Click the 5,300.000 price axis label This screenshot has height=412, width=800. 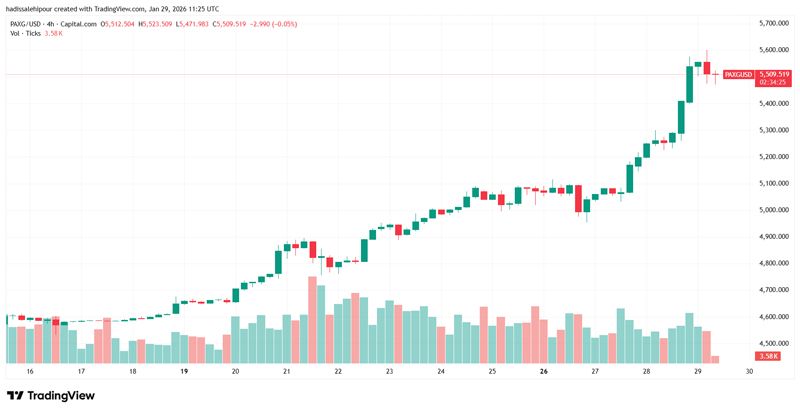pyautogui.click(x=774, y=130)
